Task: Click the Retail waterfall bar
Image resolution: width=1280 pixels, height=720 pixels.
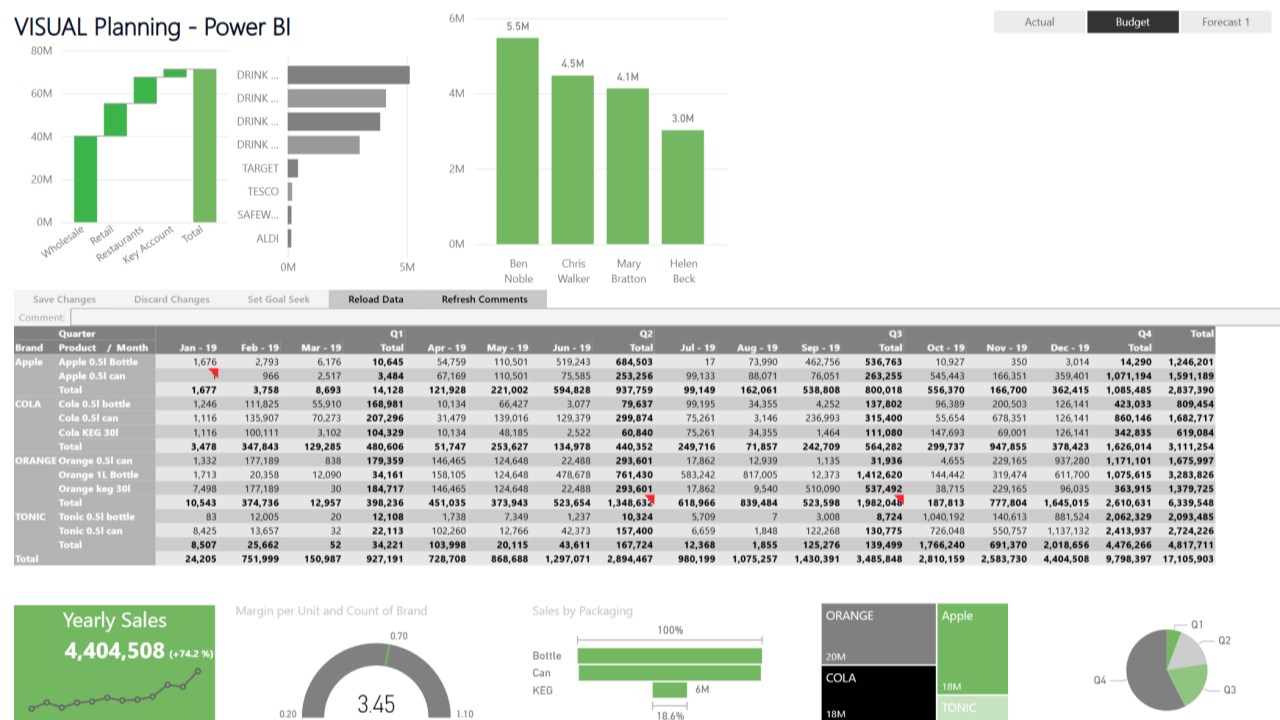Action: click(x=115, y=120)
